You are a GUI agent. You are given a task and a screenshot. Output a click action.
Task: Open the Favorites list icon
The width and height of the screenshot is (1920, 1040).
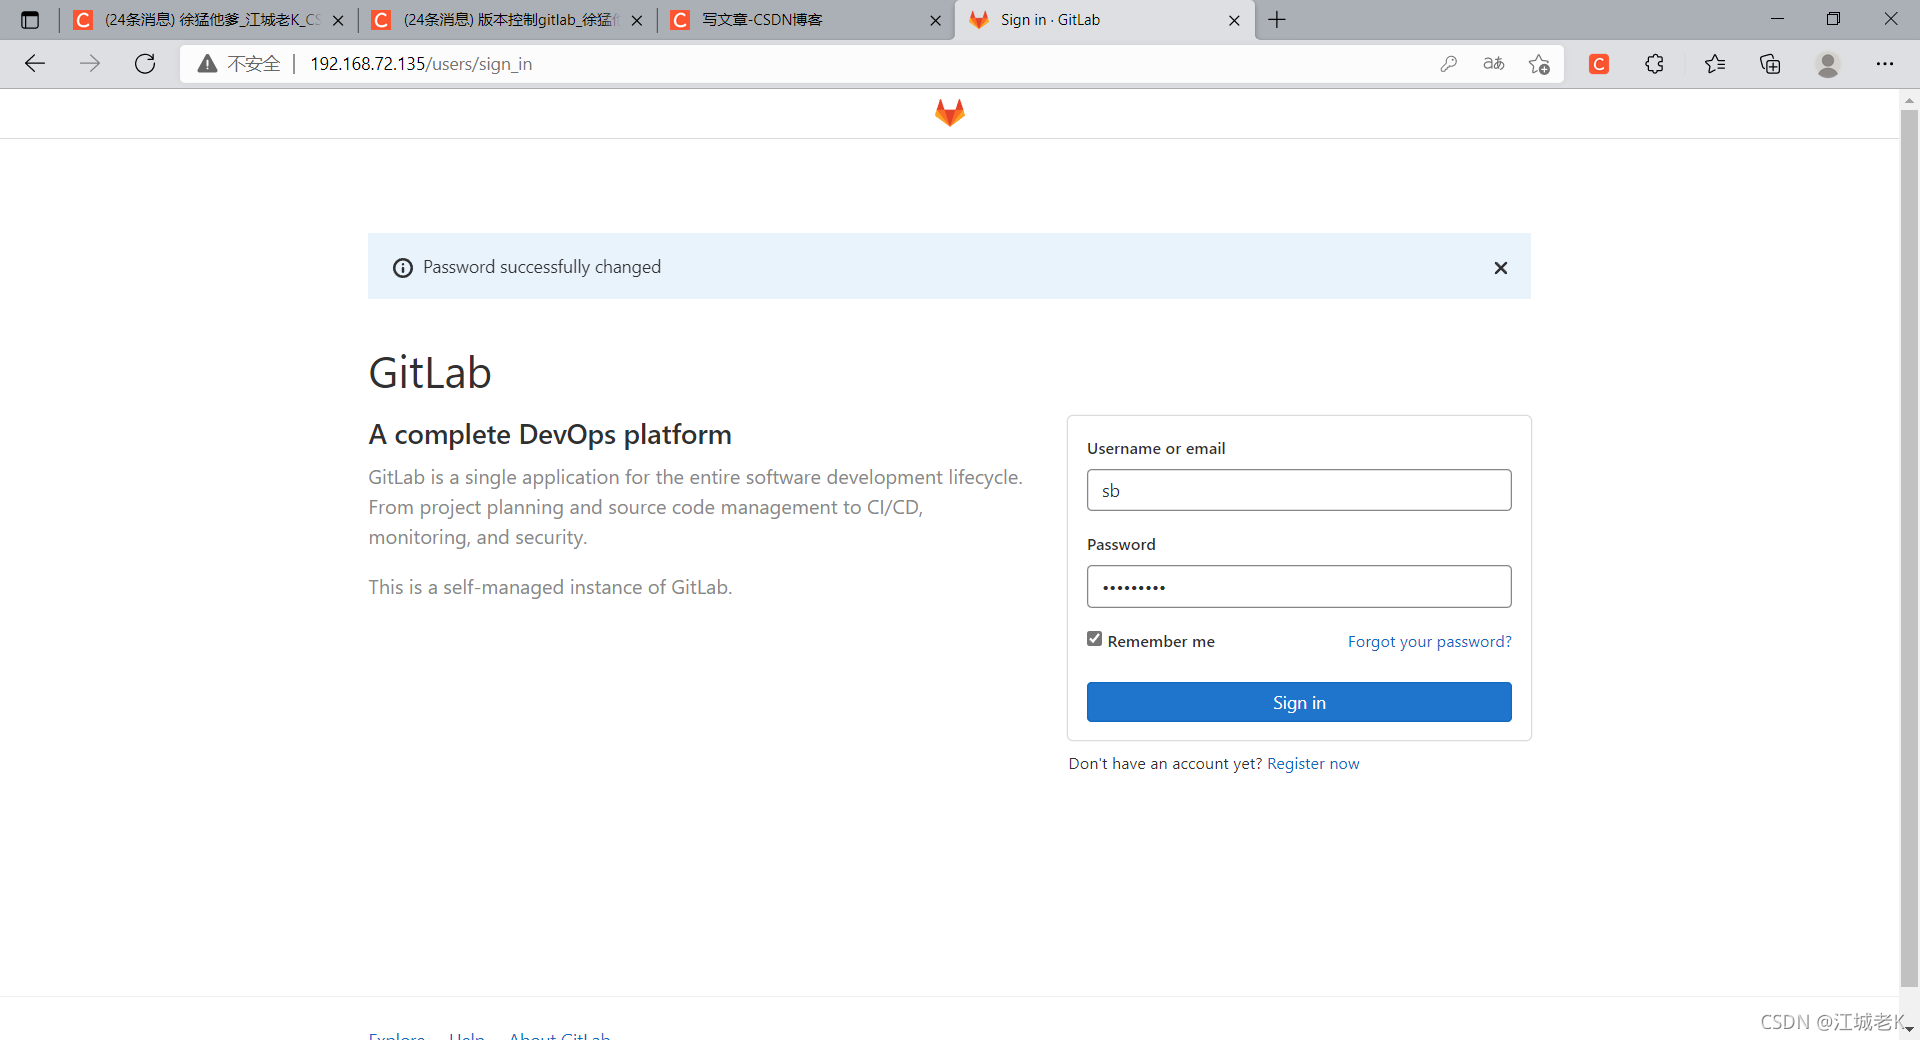1715,64
